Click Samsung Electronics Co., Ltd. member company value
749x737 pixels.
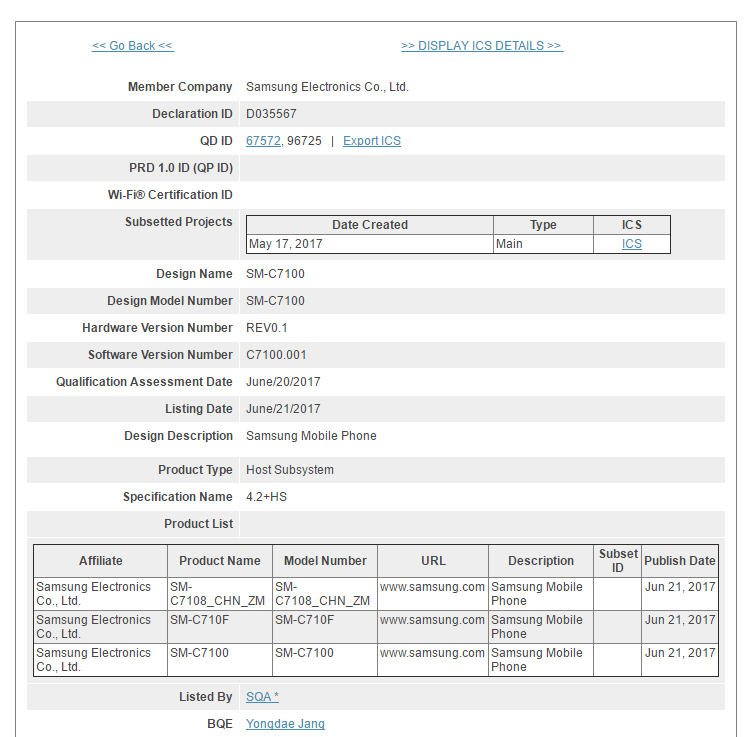(x=327, y=87)
